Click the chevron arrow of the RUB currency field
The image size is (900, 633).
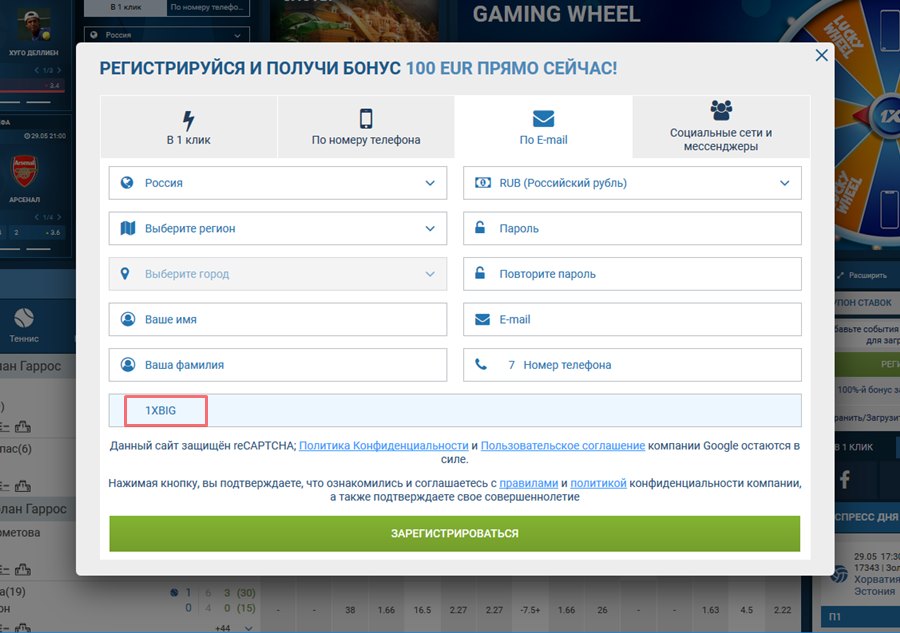tap(785, 183)
